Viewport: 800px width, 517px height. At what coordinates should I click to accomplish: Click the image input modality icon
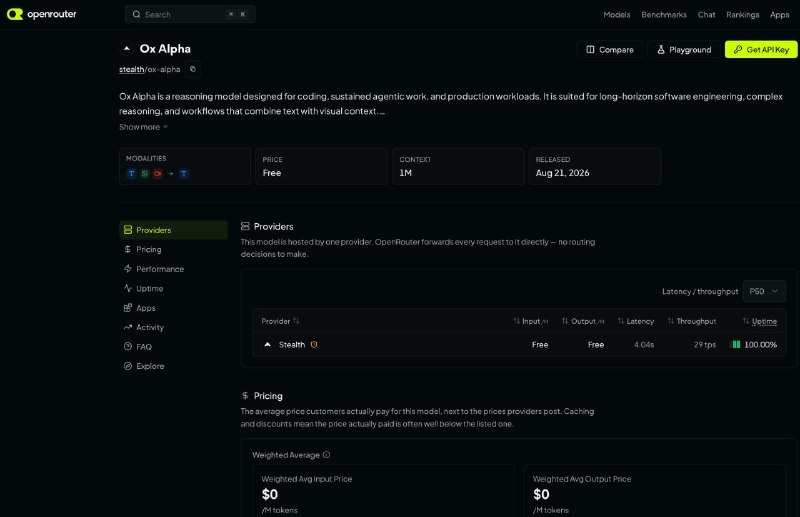point(145,174)
